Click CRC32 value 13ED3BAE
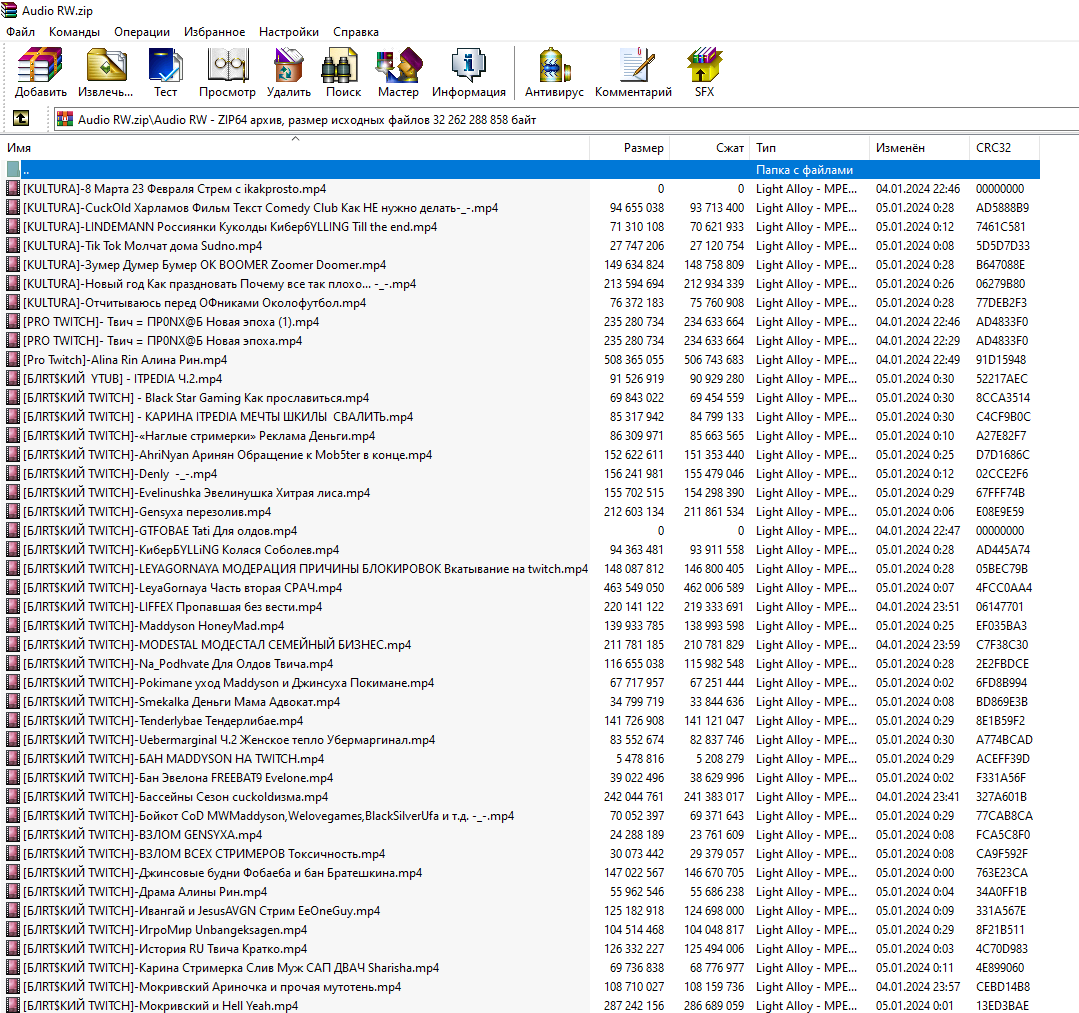 (1002, 1005)
